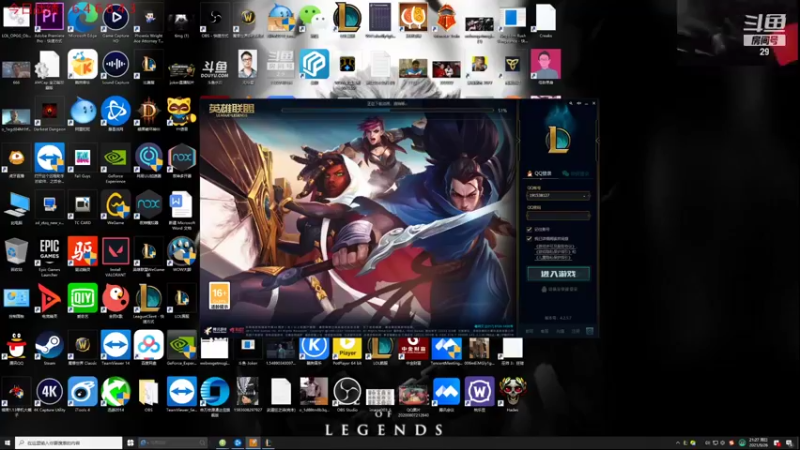Click the orange app icon on taskbar

(x=253, y=443)
